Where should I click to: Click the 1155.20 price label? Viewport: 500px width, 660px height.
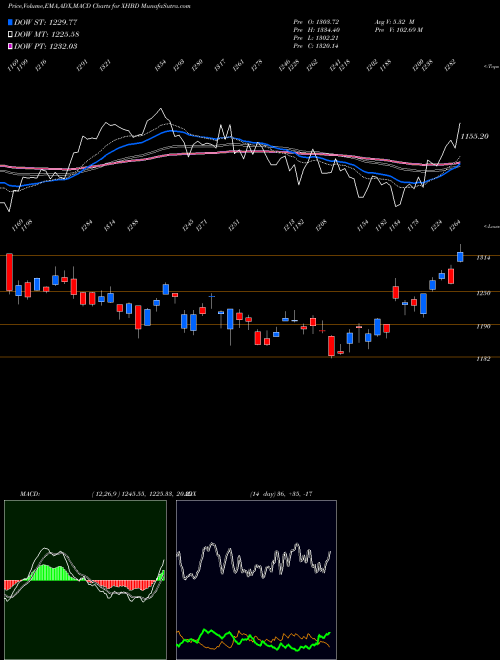(474, 136)
